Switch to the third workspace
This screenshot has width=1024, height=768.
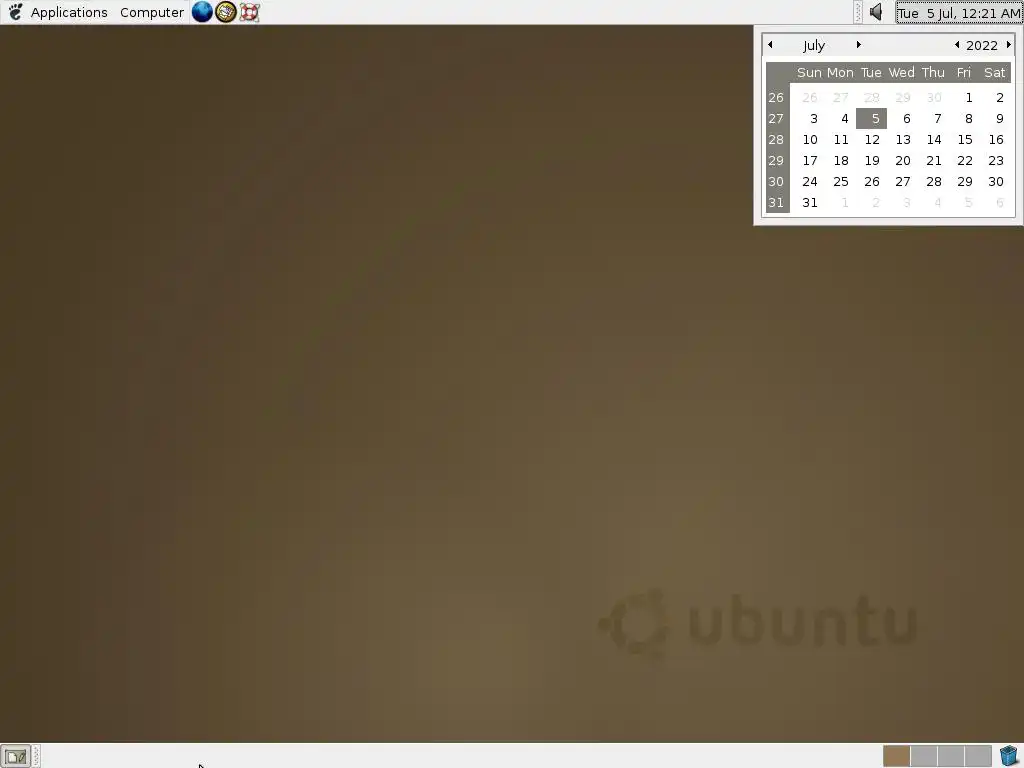951,756
